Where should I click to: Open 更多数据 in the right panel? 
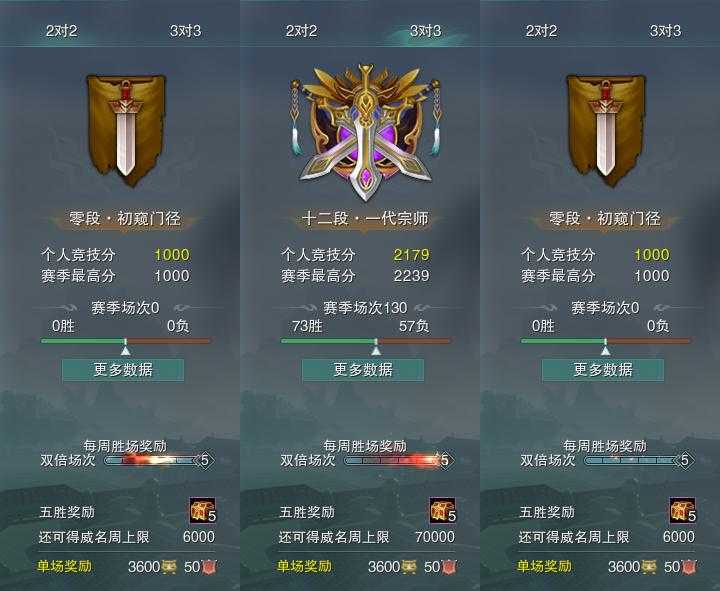(603, 370)
